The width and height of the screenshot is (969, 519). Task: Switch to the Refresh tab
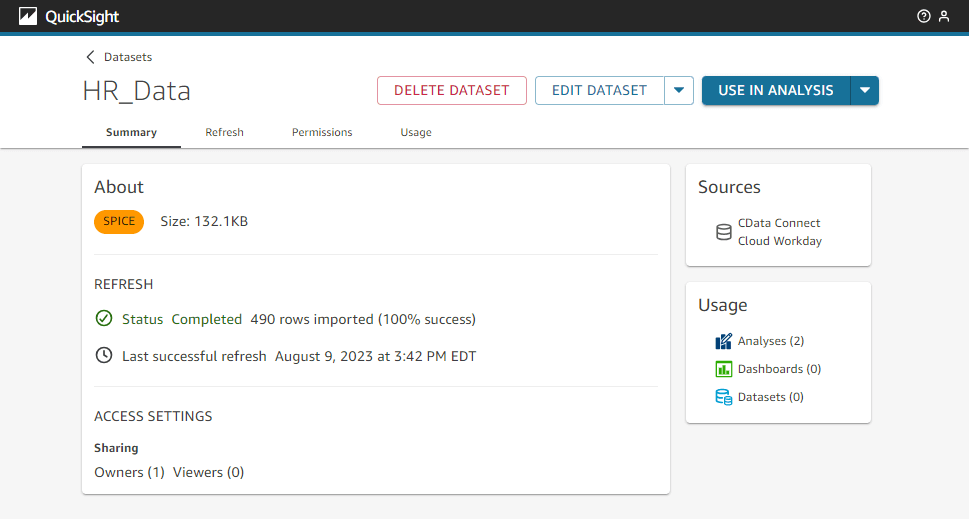pyautogui.click(x=224, y=132)
